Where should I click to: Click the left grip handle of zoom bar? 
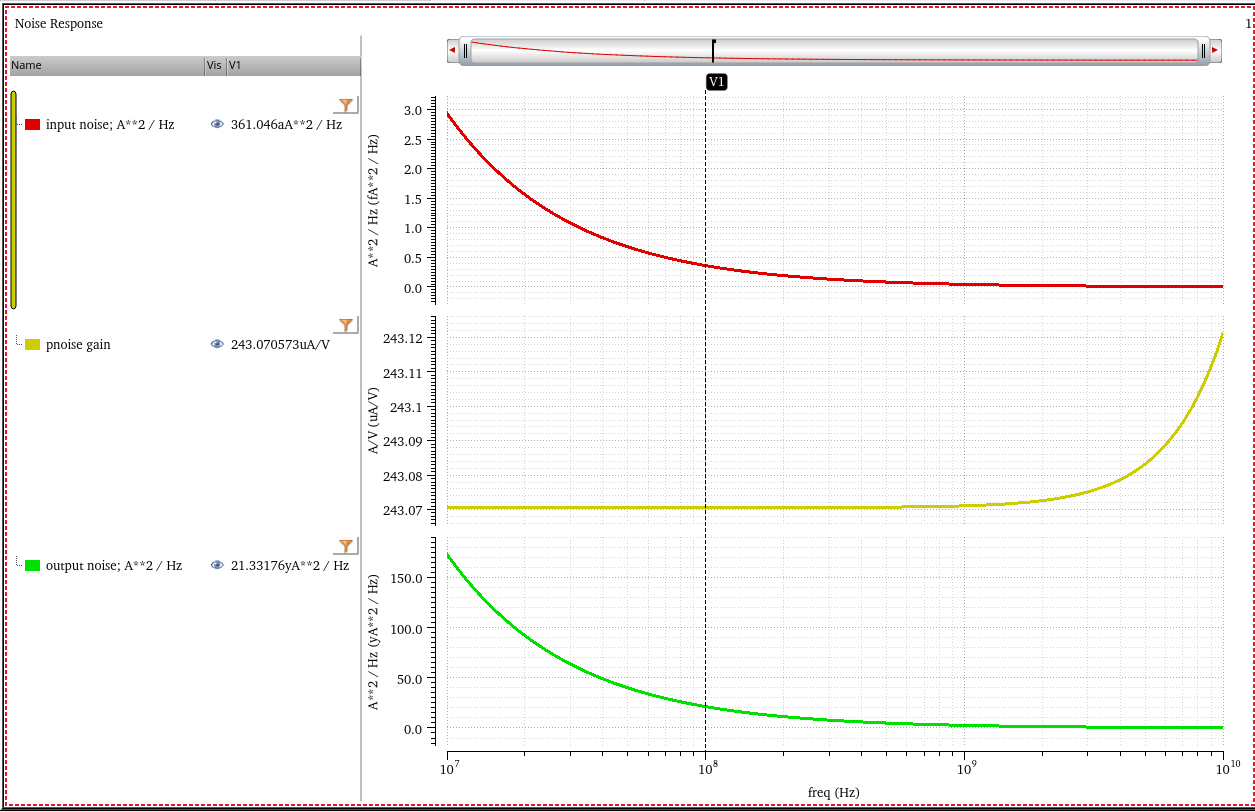click(x=465, y=50)
